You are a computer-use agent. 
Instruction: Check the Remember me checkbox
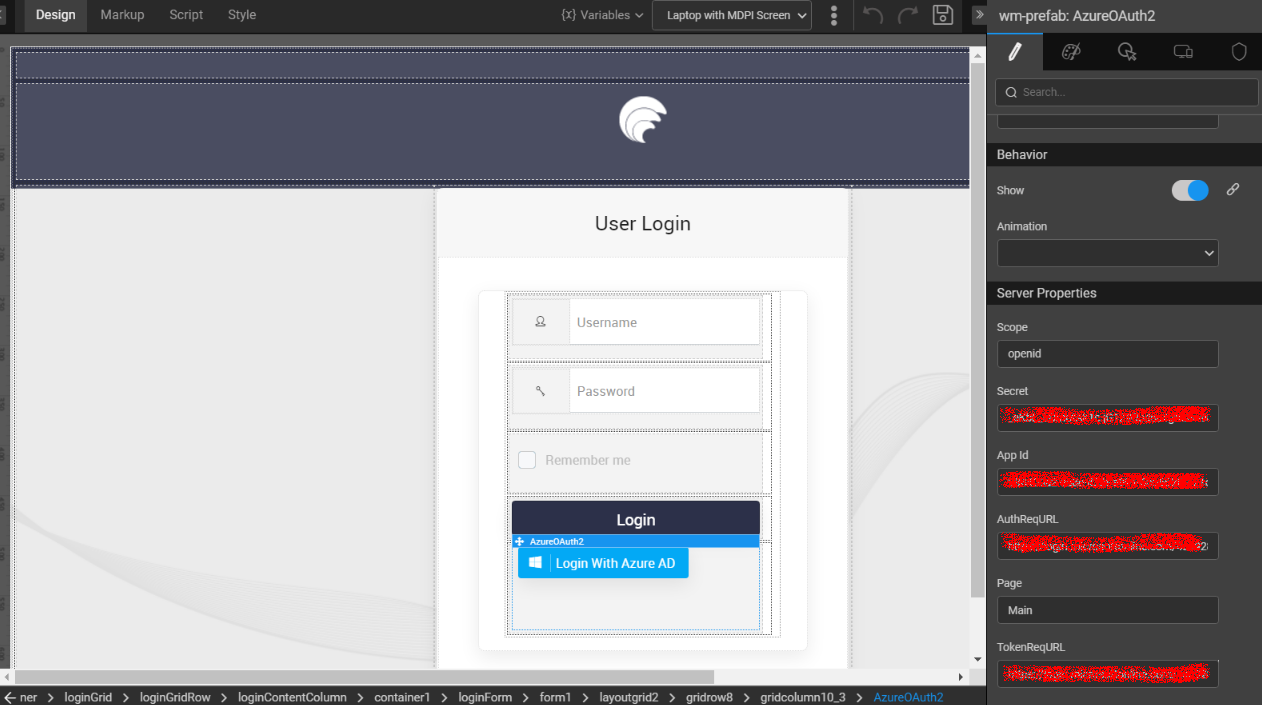(527, 460)
